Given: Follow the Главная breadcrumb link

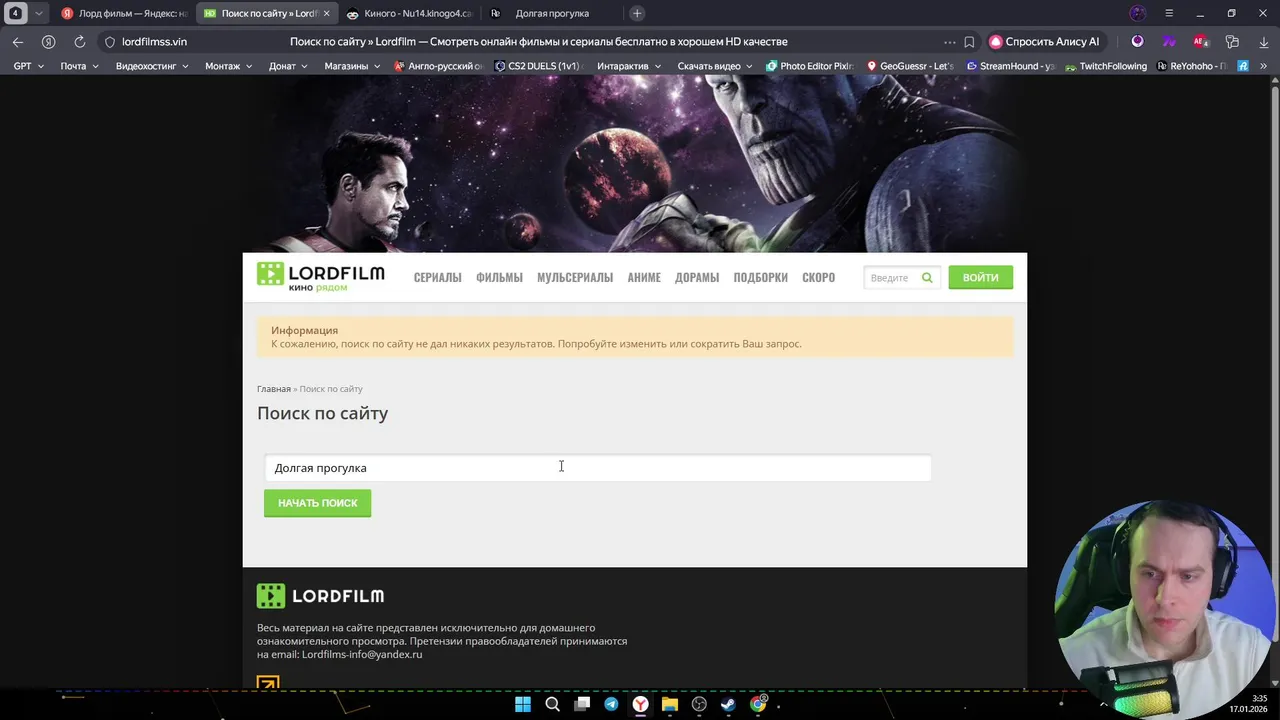Looking at the screenshot, I should pos(274,388).
